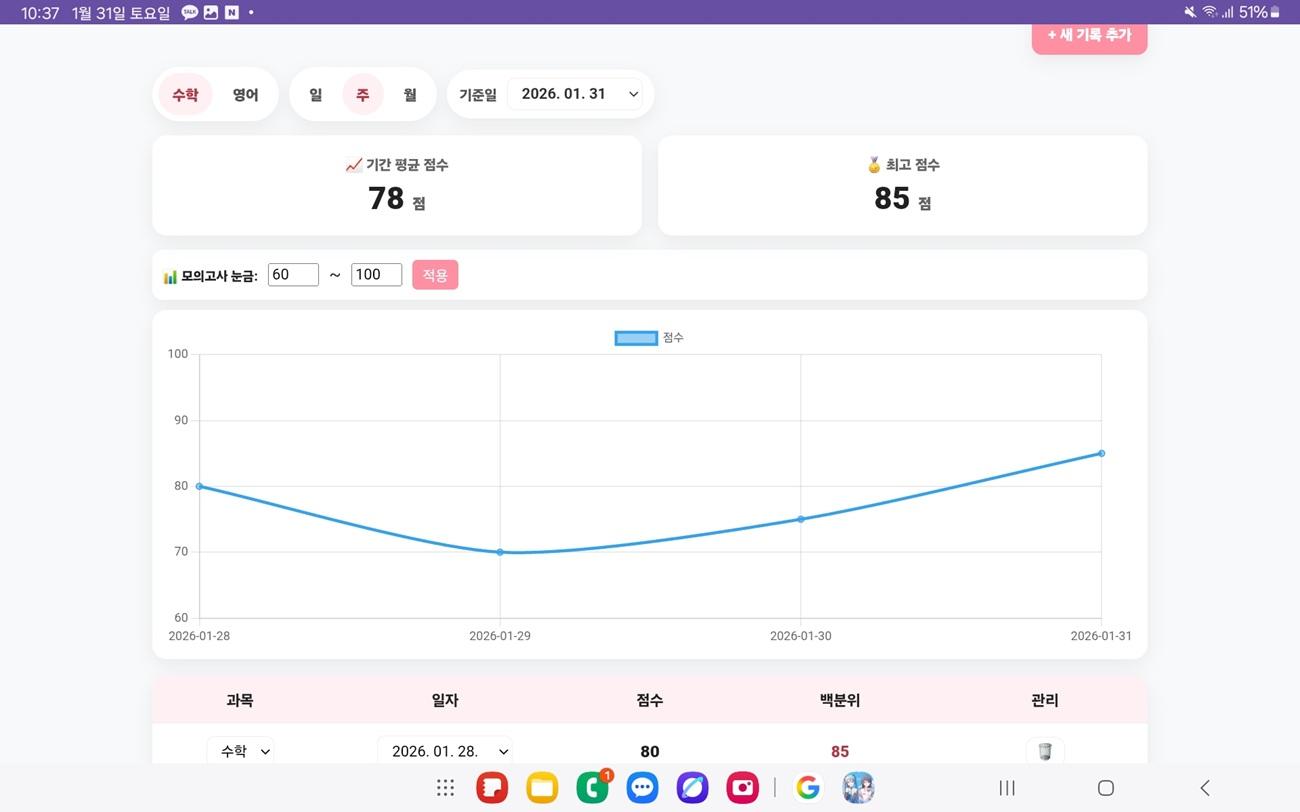Select the 일 daily period option
Viewport: 1300px width, 812px height.
(315, 94)
